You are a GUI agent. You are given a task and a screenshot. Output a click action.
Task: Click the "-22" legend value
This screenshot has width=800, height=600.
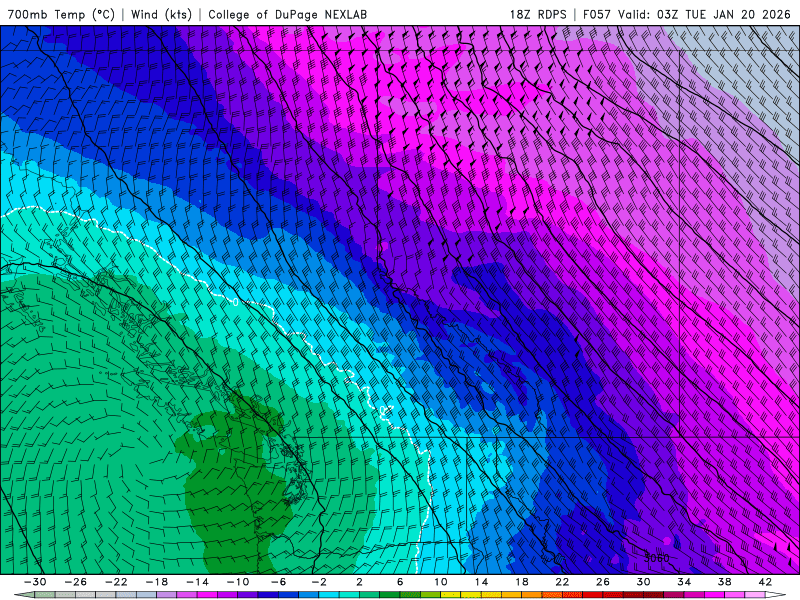point(116,582)
